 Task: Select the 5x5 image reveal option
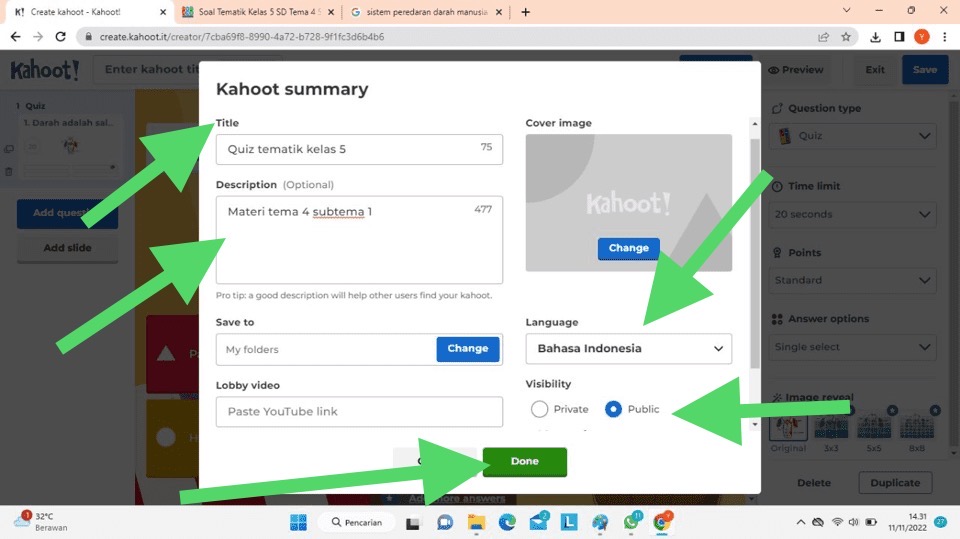click(x=874, y=427)
